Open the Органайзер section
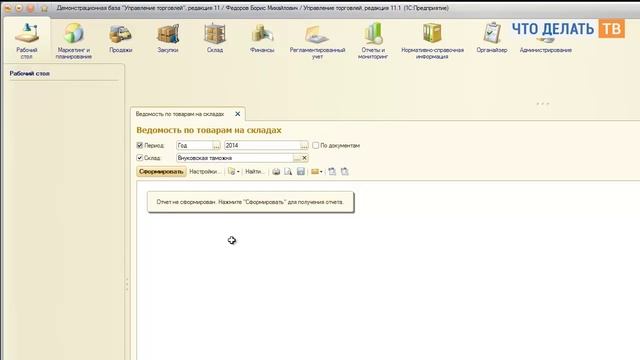 (492, 38)
